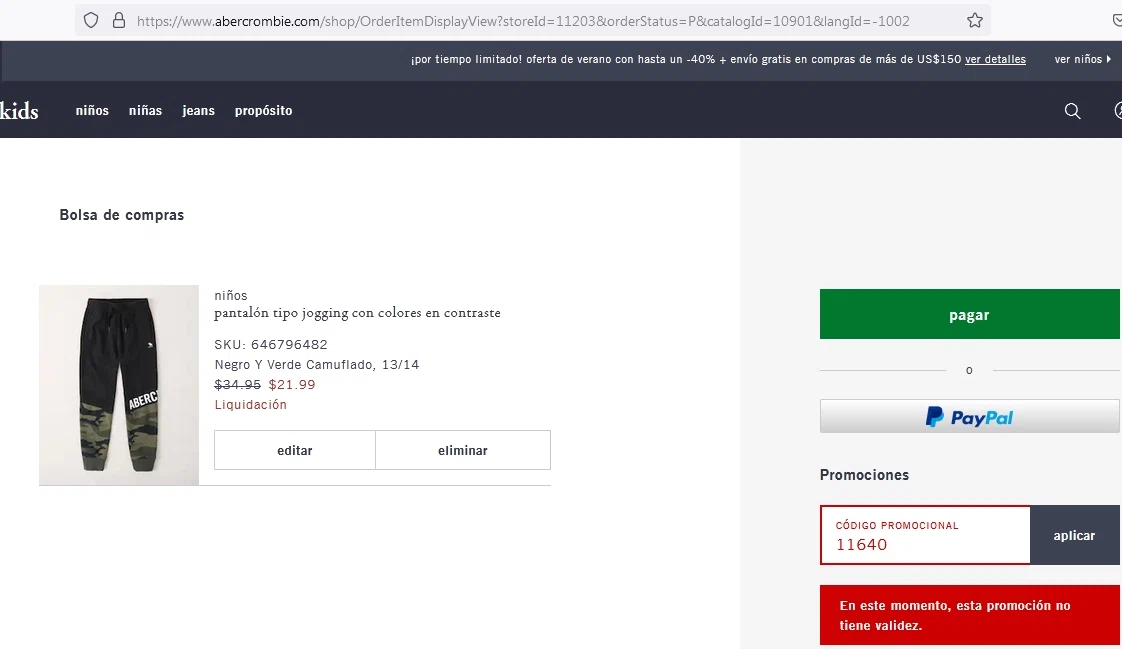Screen dimensions: 1122x649
Task: Bookmark this page with the star icon
Action: tap(975, 21)
